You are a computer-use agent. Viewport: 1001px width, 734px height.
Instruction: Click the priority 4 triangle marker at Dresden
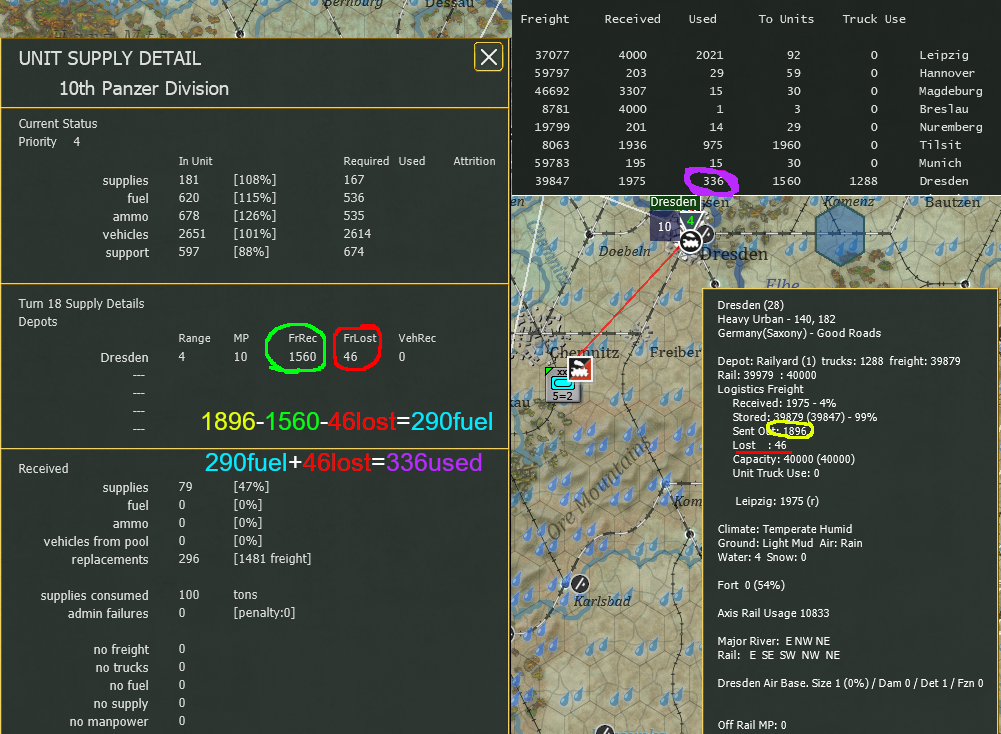point(690,221)
